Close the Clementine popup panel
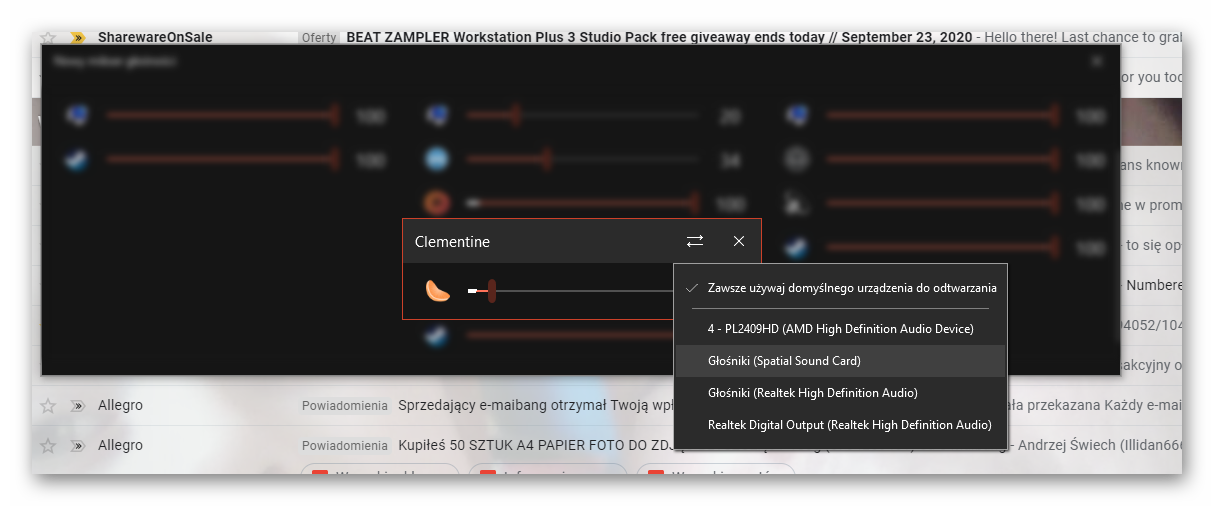 coord(739,241)
